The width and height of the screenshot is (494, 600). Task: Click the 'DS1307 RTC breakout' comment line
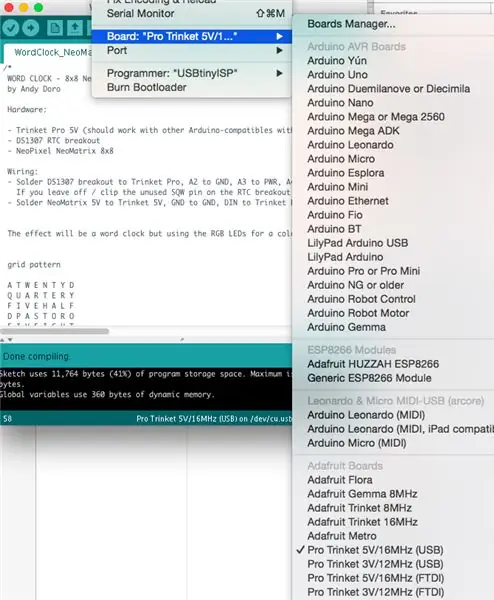(54, 140)
